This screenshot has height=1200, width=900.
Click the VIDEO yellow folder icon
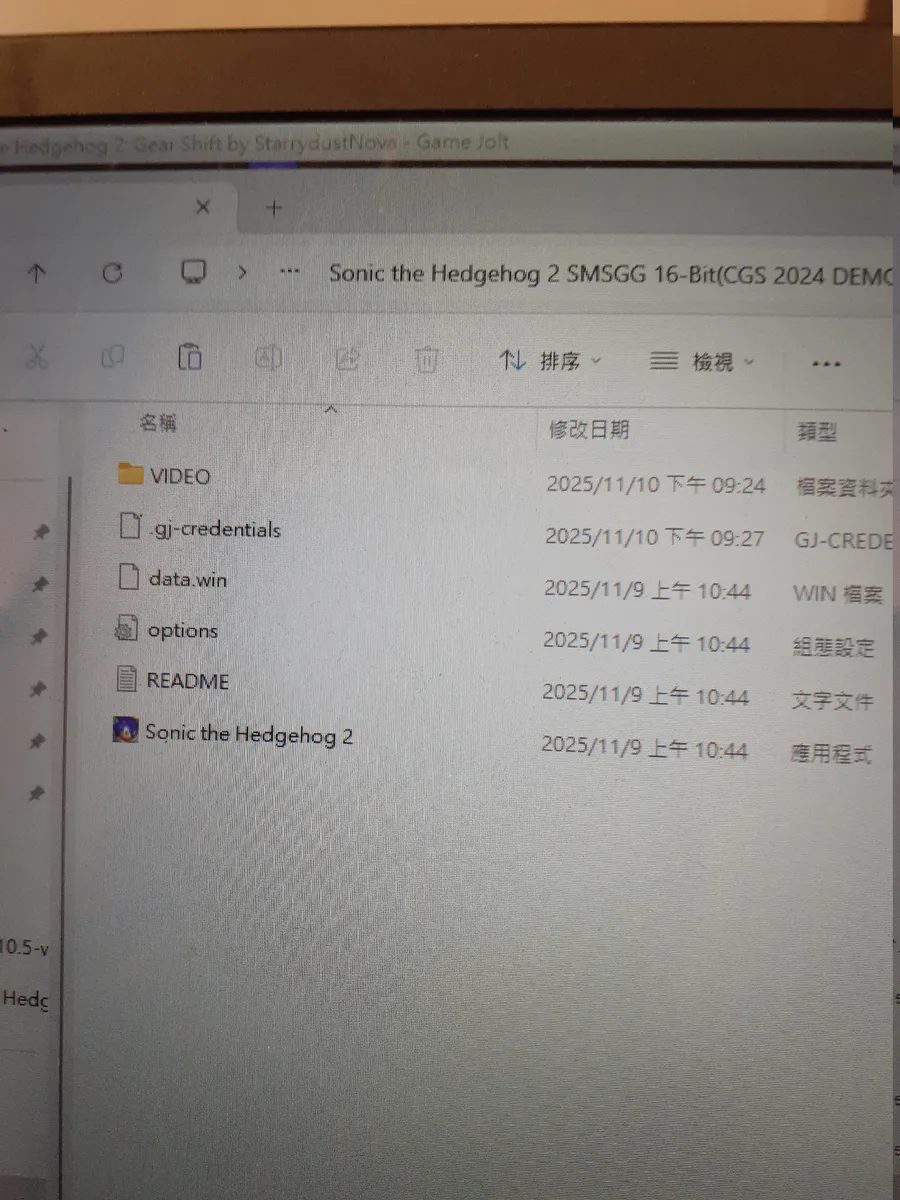[130, 474]
